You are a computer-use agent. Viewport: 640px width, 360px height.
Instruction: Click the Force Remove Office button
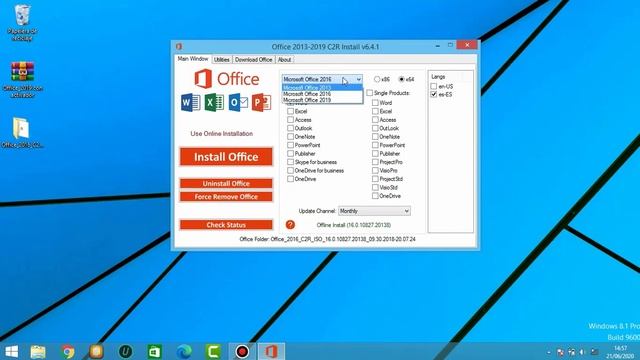click(226, 197)
